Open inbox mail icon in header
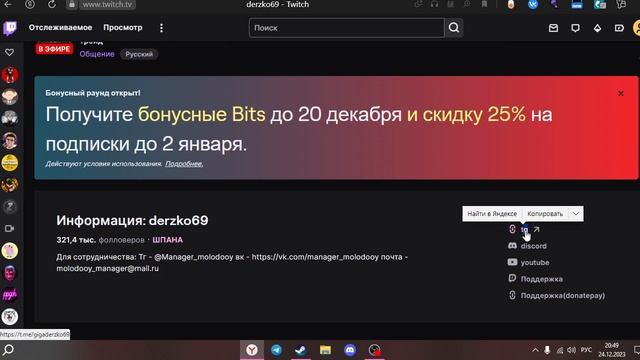 click(x=553, y=28)
